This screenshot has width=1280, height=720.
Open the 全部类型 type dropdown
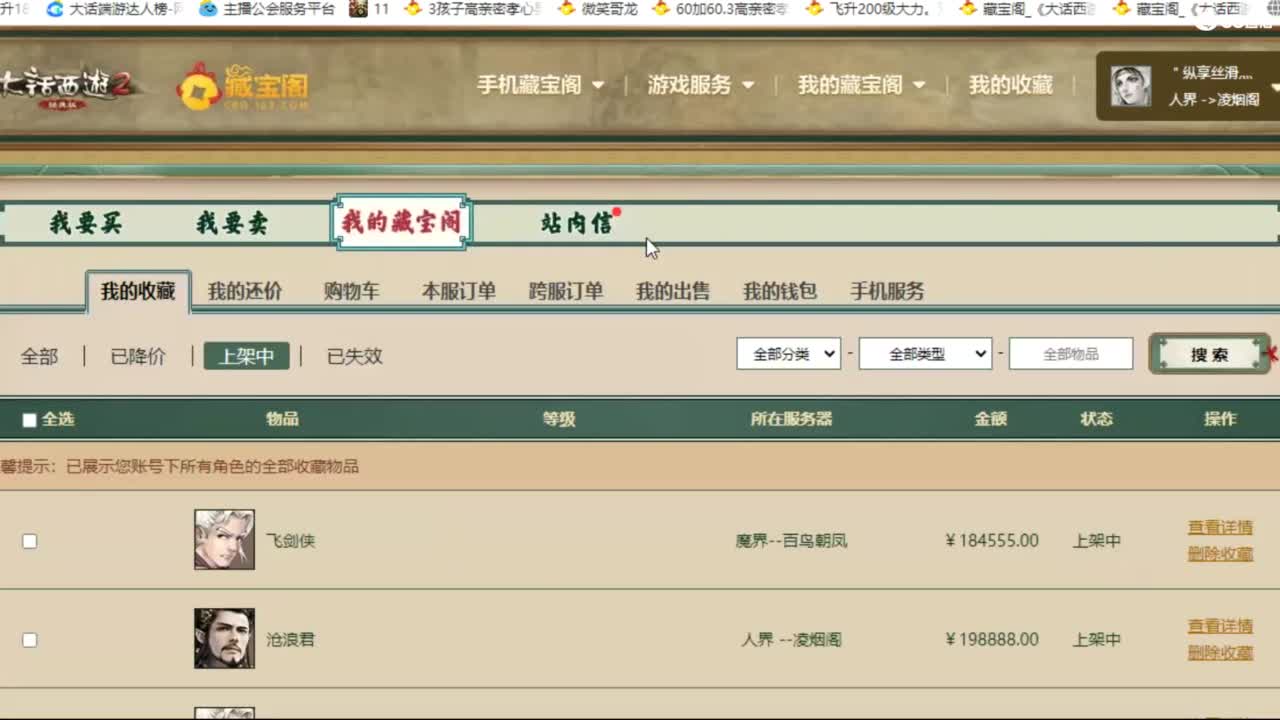click(x=925, y=354)
